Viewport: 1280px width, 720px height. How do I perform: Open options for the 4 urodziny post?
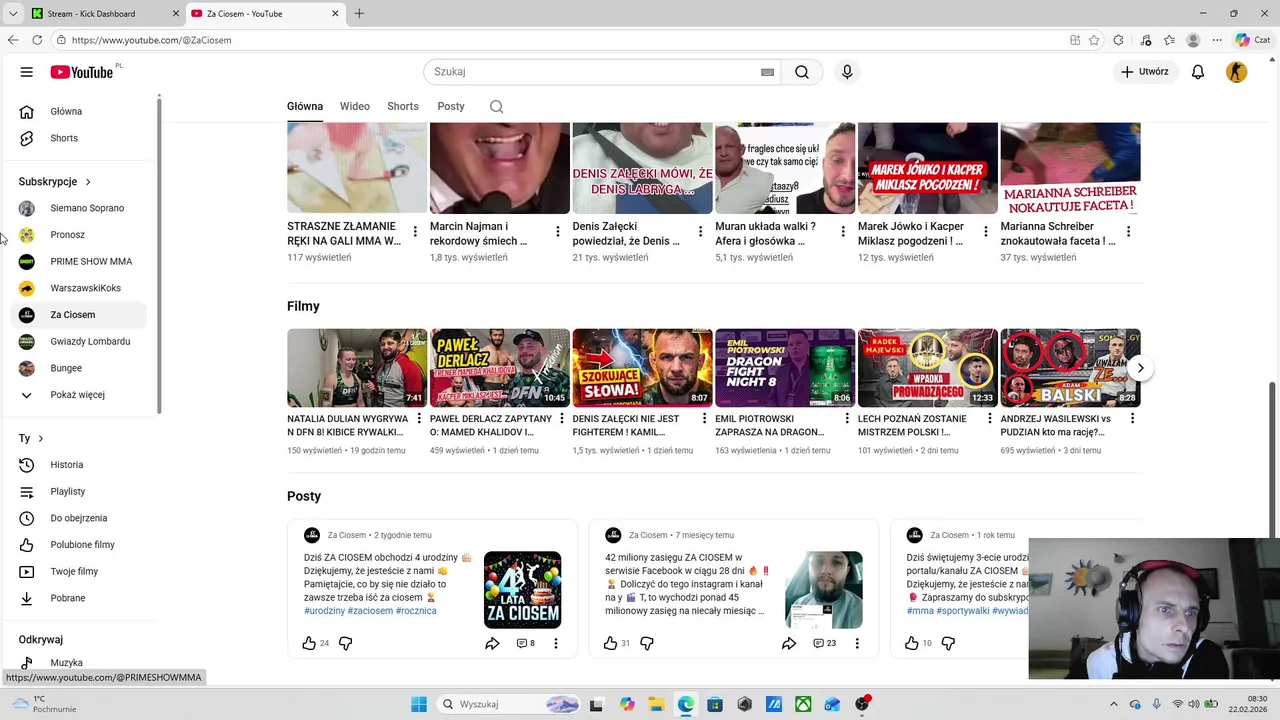pos(556,643)
